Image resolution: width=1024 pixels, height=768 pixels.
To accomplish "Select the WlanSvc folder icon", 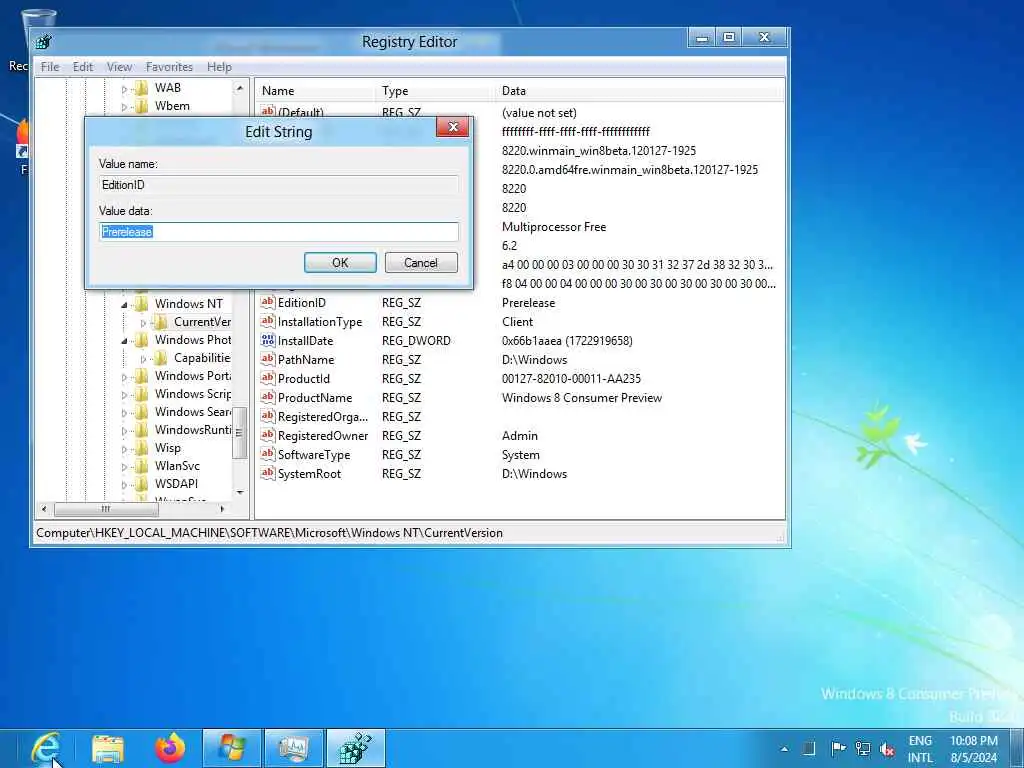I will 141,466.
